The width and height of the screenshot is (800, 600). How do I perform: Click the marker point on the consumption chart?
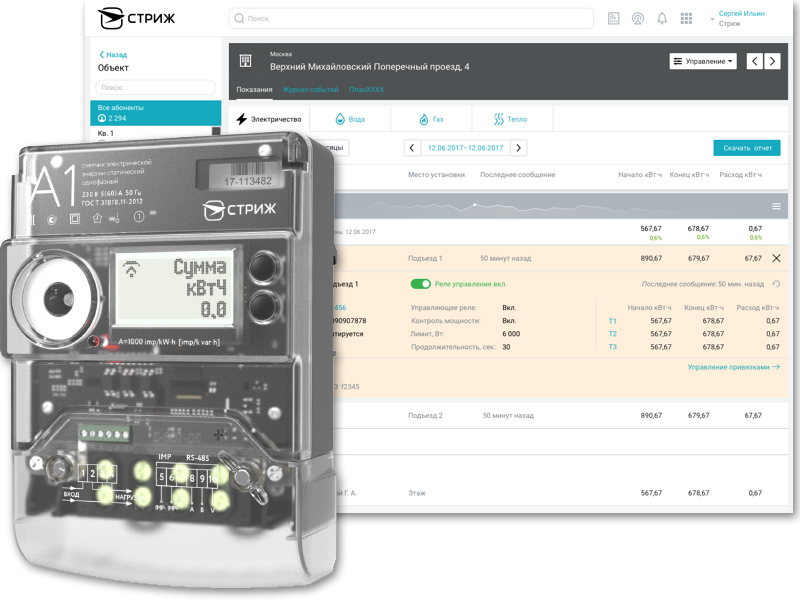pos(474,205)
